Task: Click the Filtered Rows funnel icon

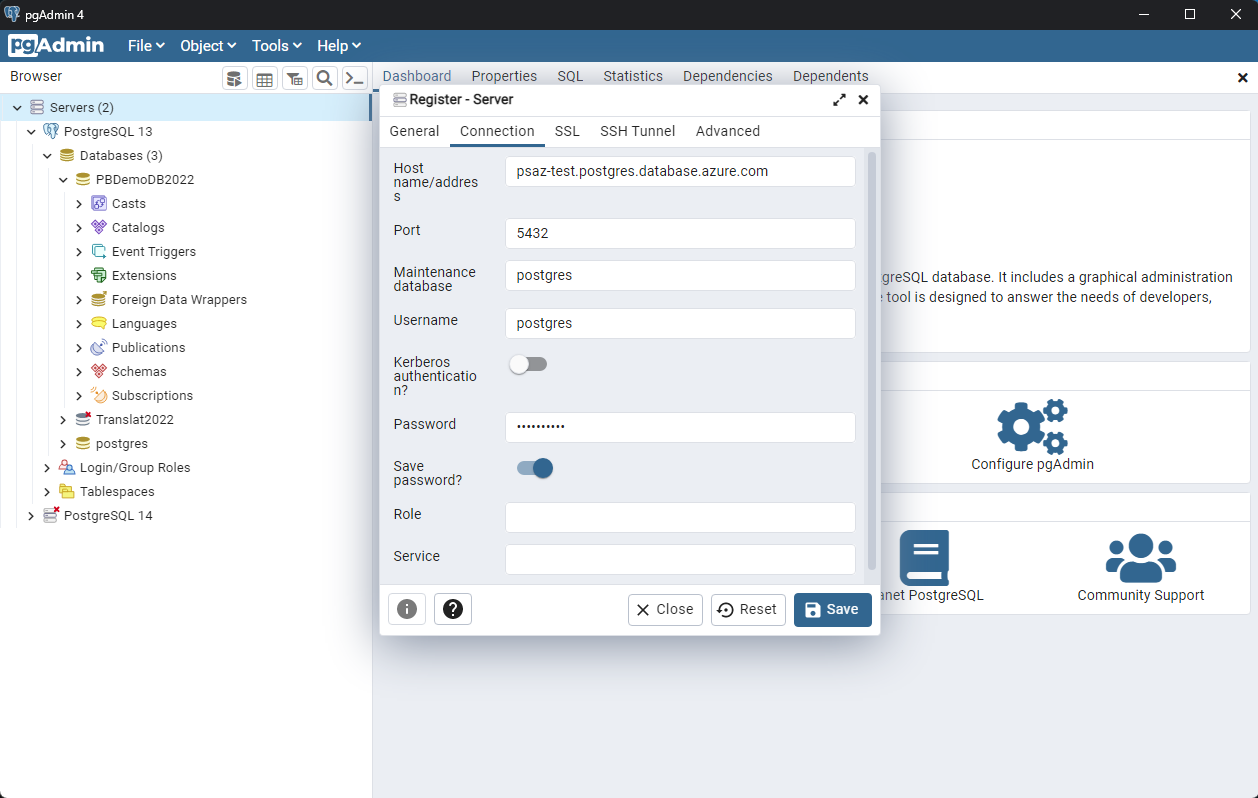Action: pos(295,77)
